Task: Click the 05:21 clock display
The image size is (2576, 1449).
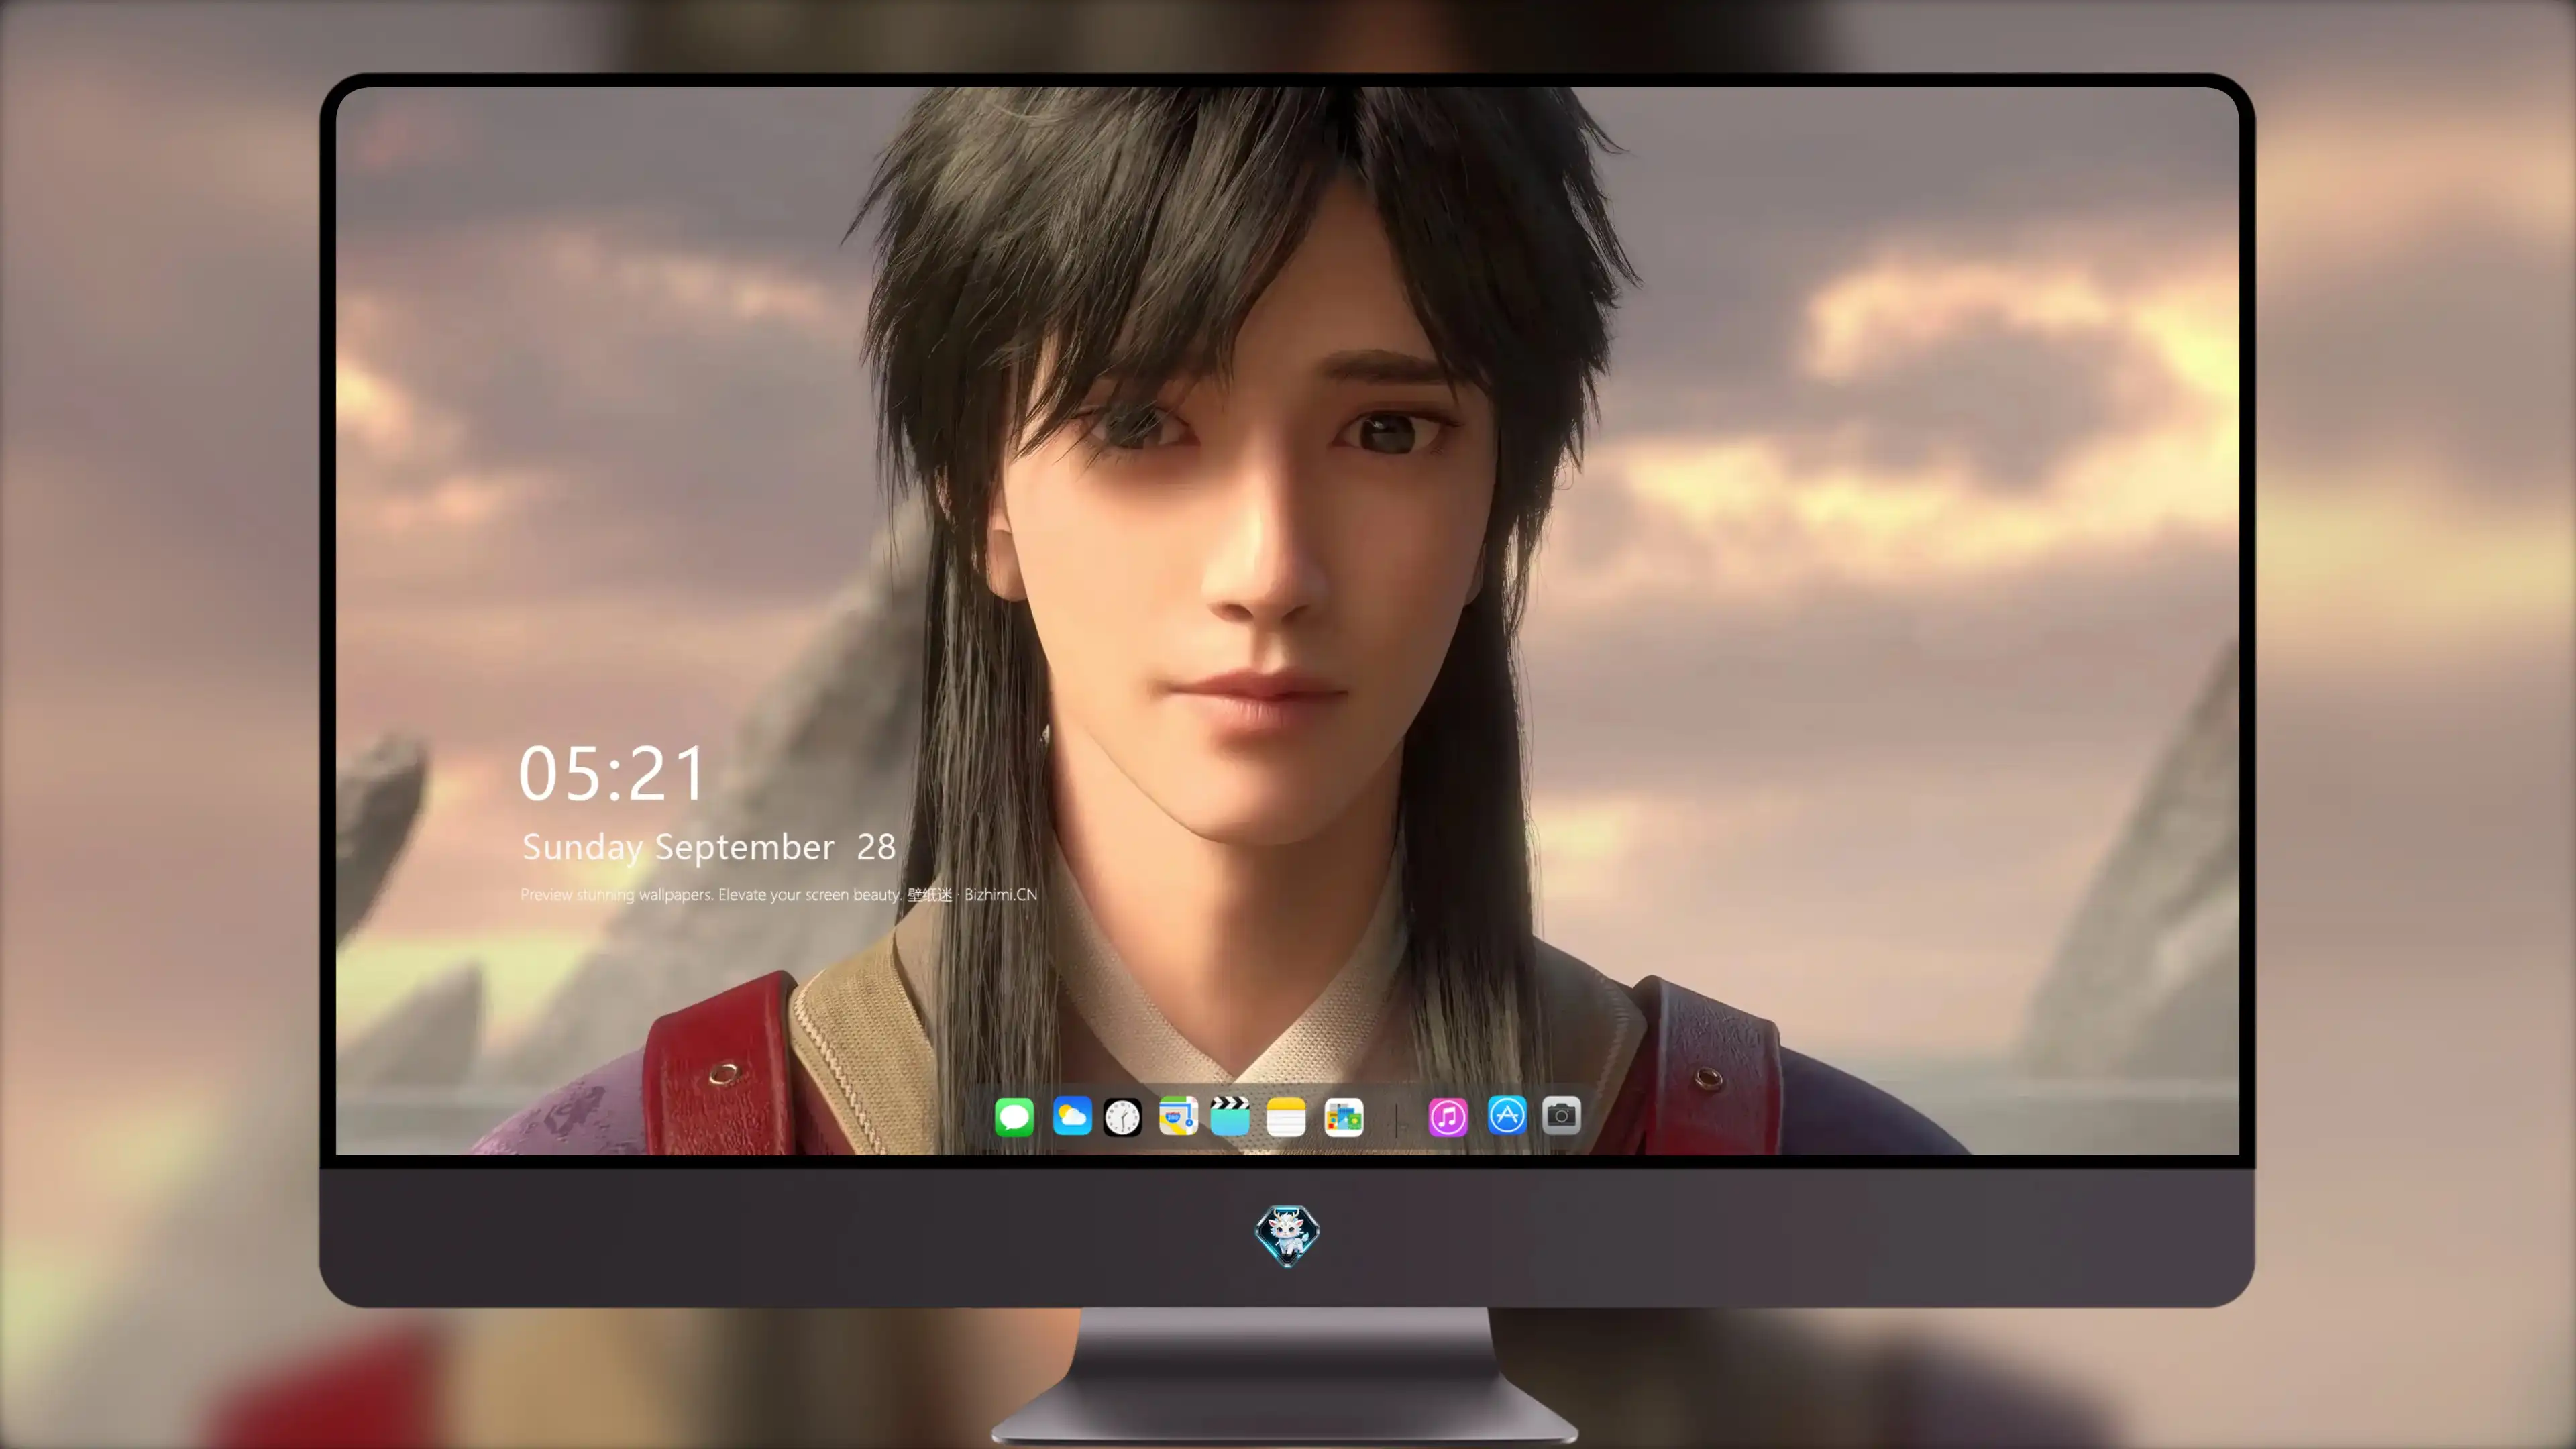Action: coord(612,774)
